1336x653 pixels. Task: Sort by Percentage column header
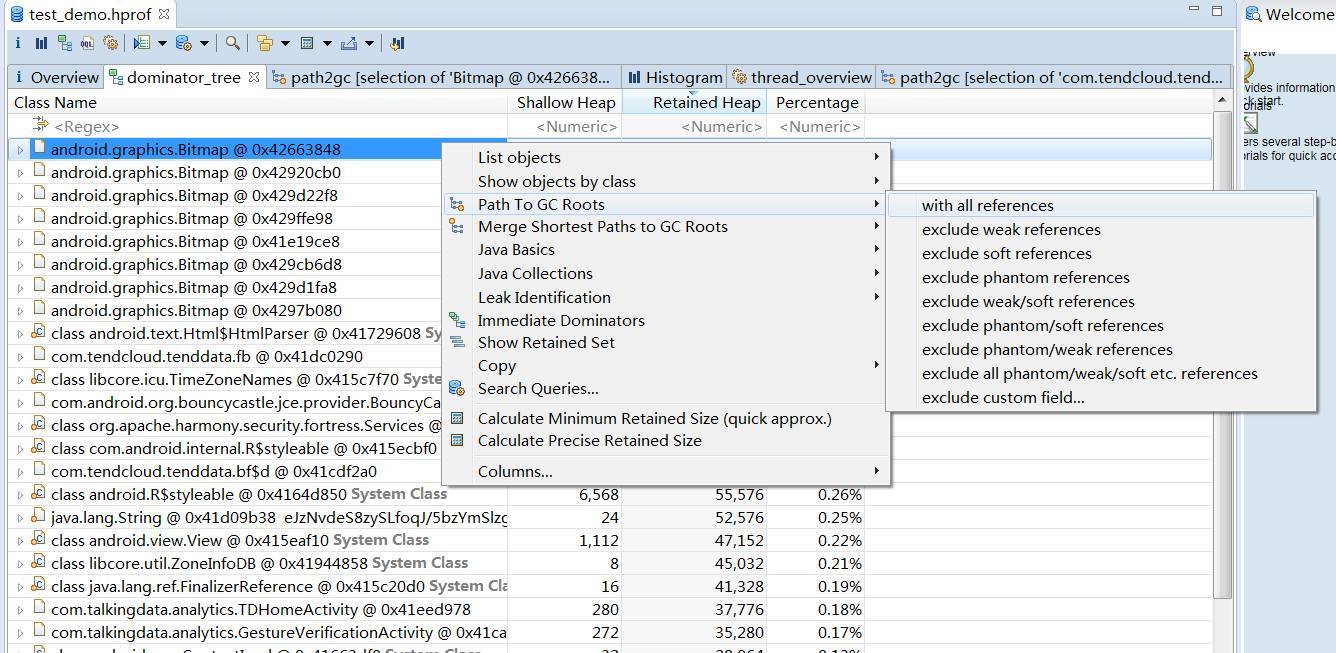(x=817, y=102)
